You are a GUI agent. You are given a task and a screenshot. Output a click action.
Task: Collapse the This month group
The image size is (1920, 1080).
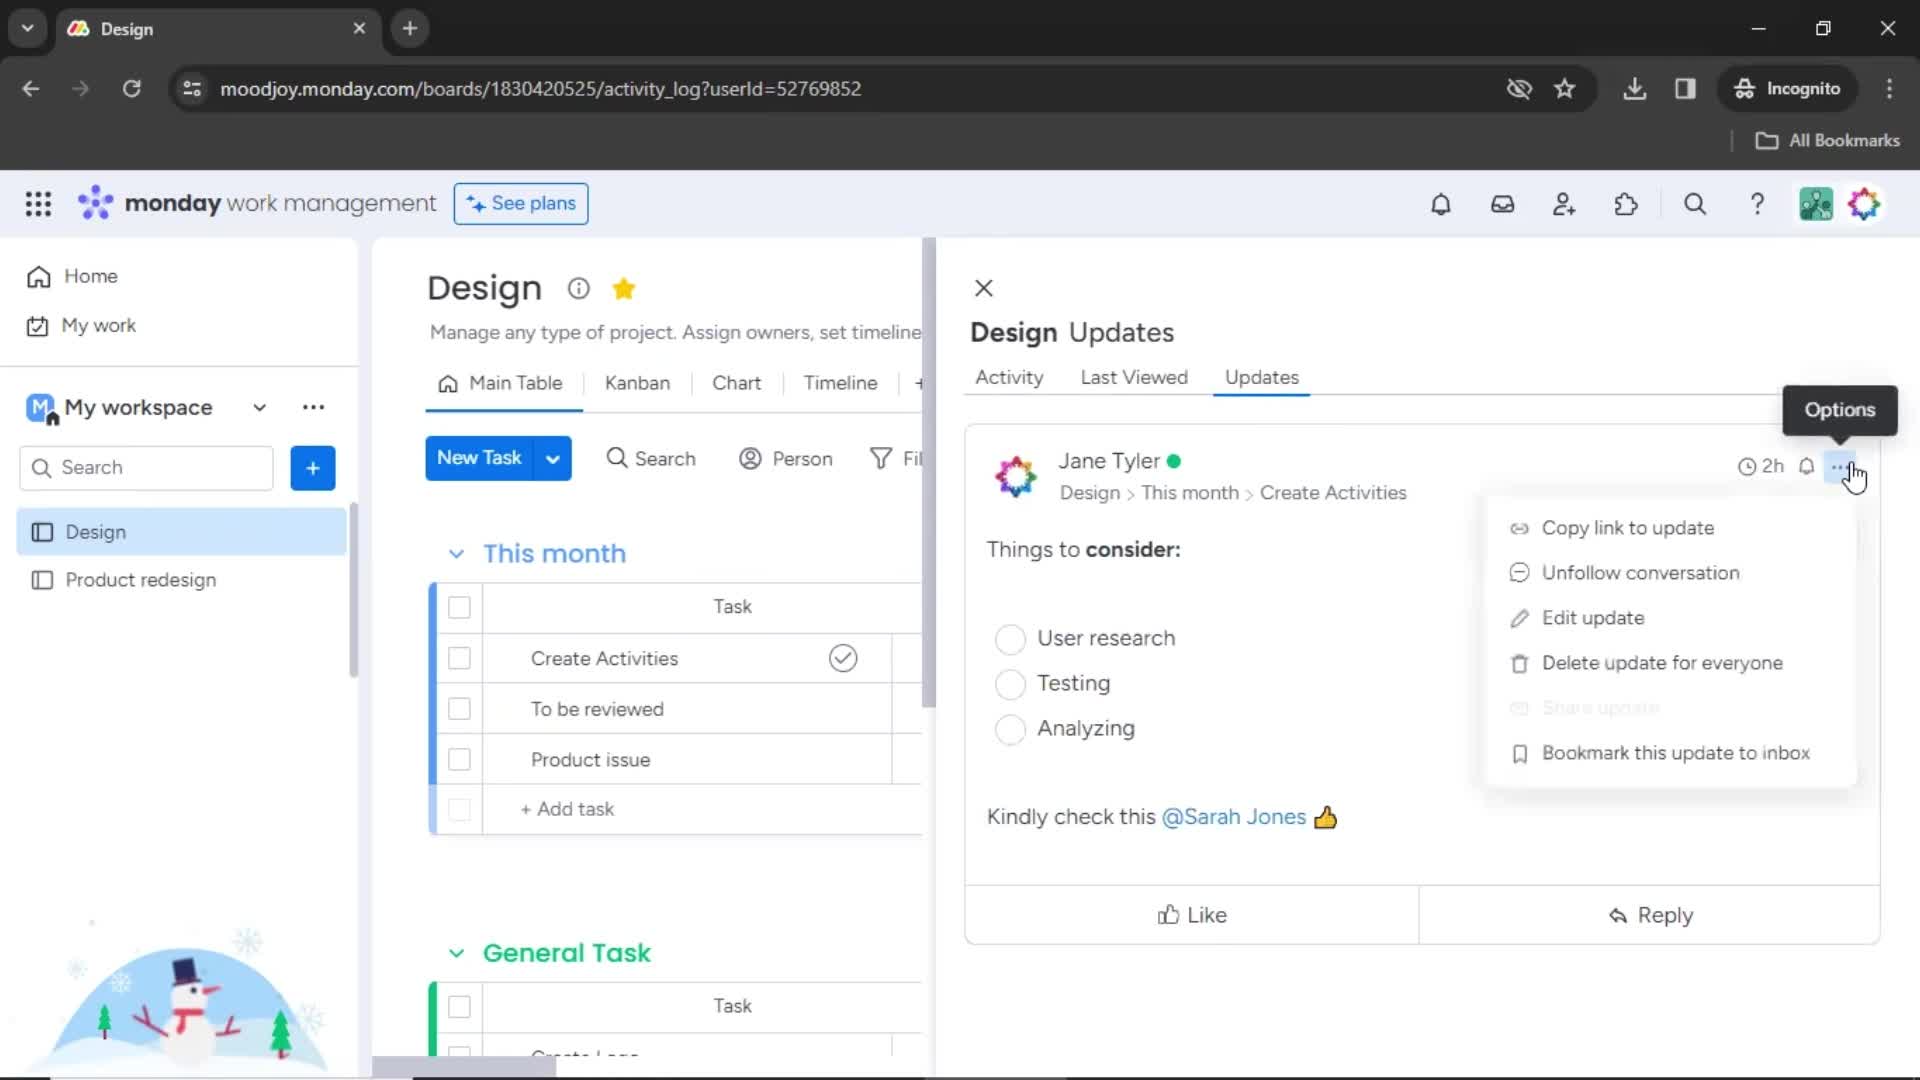pyautogui.click(x=456, y=554)
